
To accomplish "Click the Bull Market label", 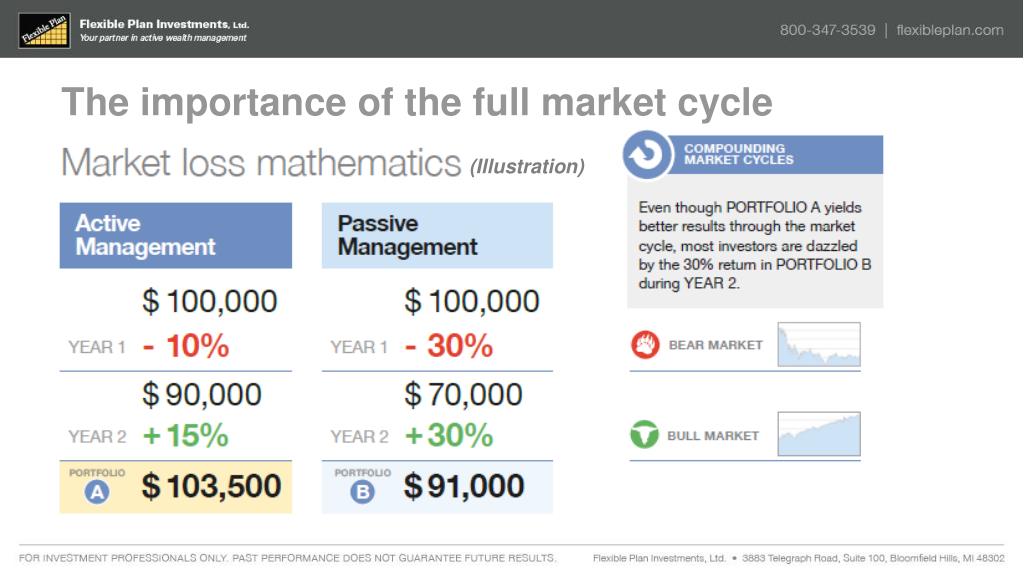I will click(x=713, y=436).
